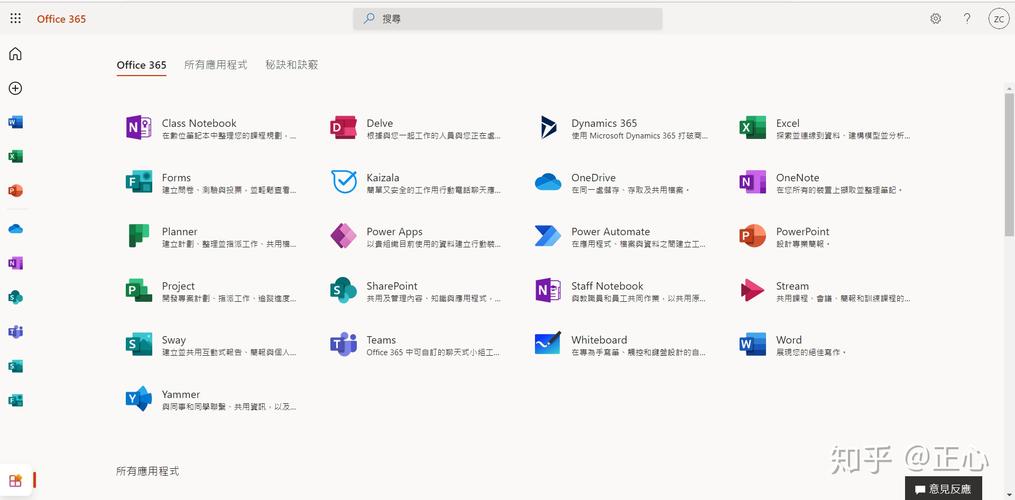Open Excel from the left sidebar

click(x=16, y=156)
